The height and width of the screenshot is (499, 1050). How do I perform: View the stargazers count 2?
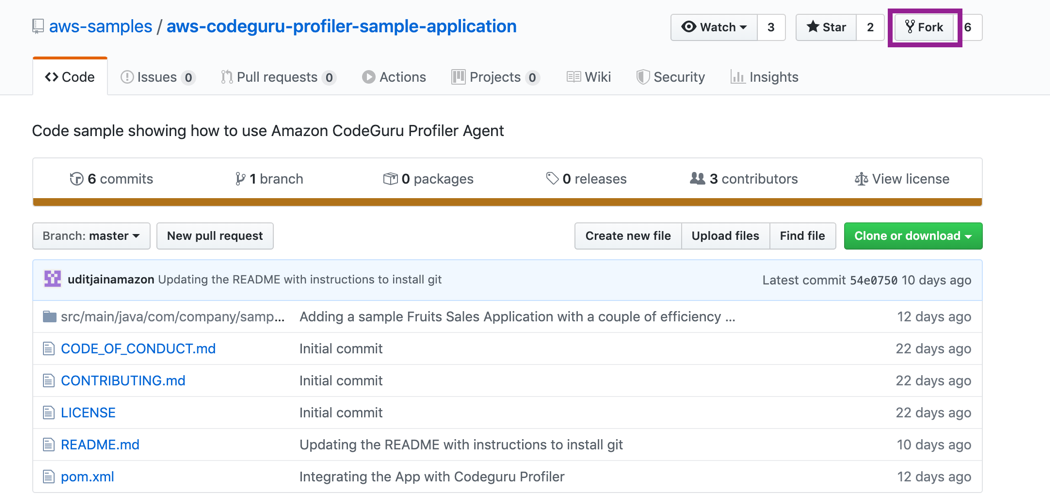click(x=870, y=27)
